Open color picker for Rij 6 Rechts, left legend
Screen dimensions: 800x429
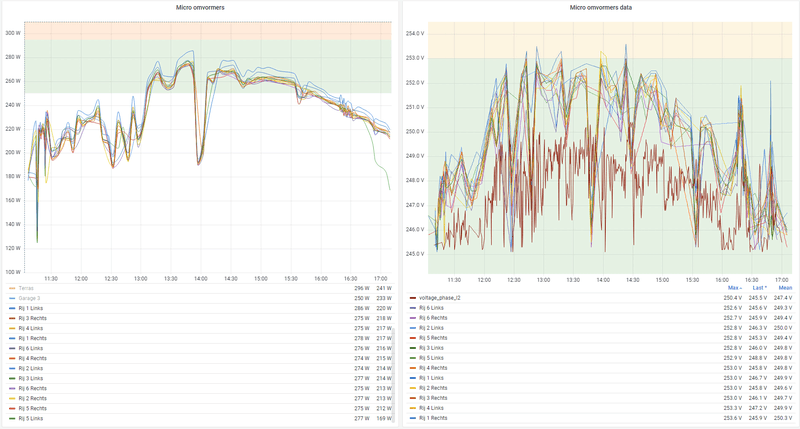pyautogui.click(x=12, y=388)
